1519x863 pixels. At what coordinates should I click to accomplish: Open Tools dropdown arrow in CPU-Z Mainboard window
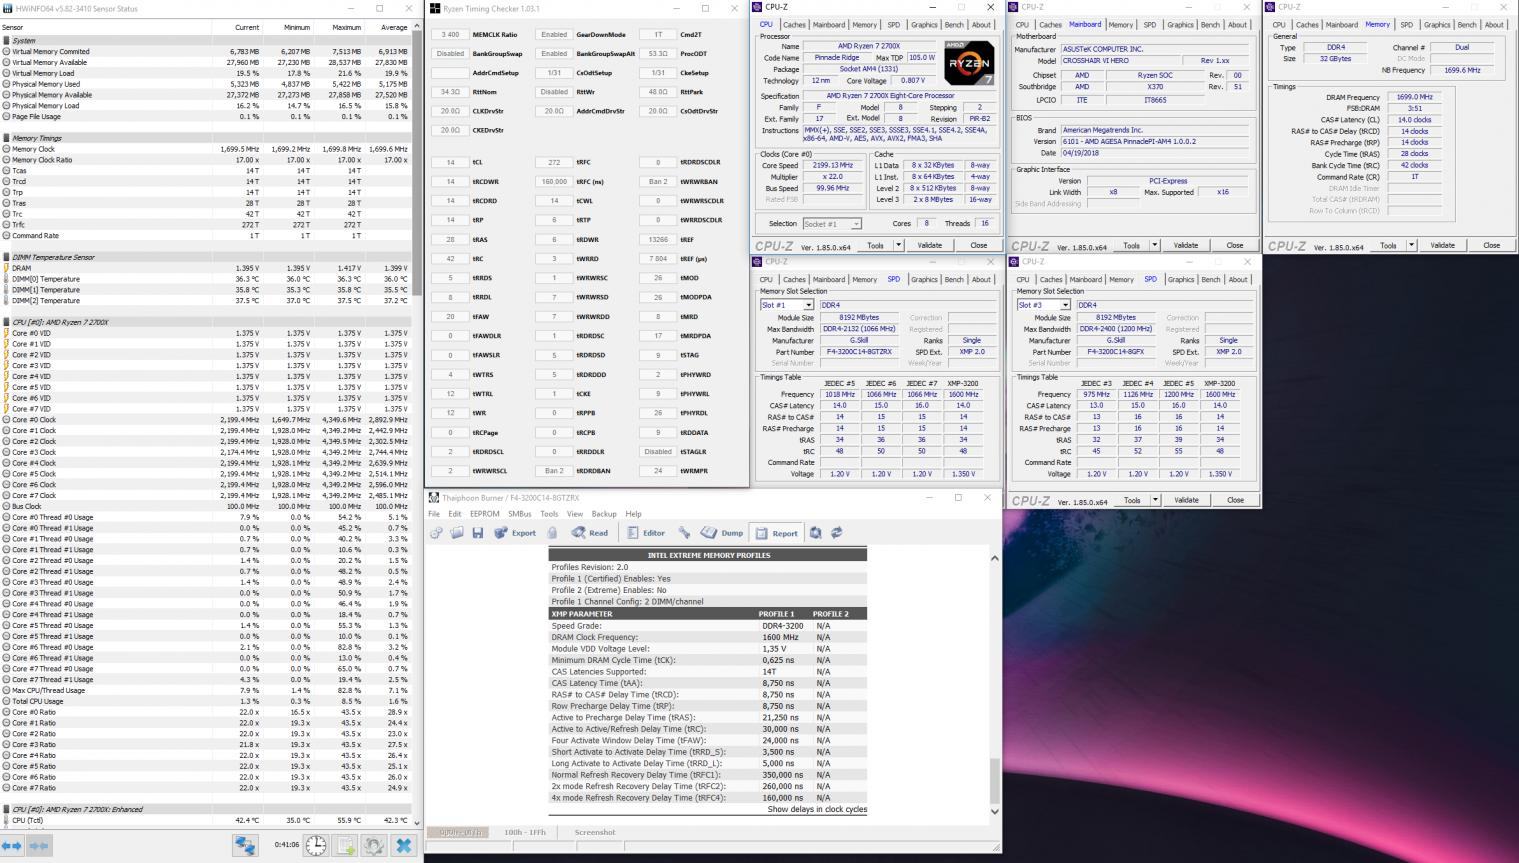coord(1155,245)
